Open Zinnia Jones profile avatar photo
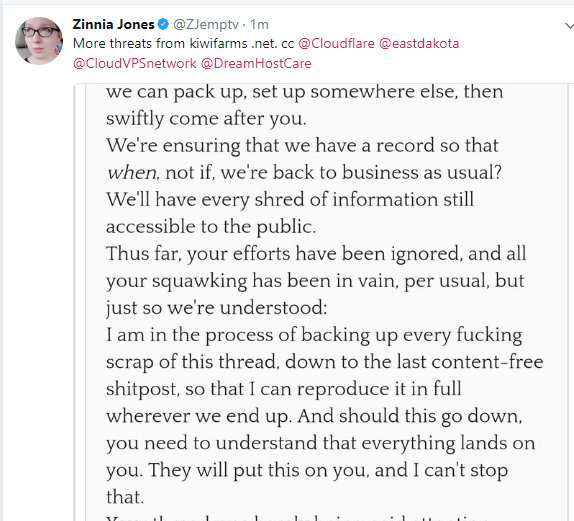 point(39,41)
